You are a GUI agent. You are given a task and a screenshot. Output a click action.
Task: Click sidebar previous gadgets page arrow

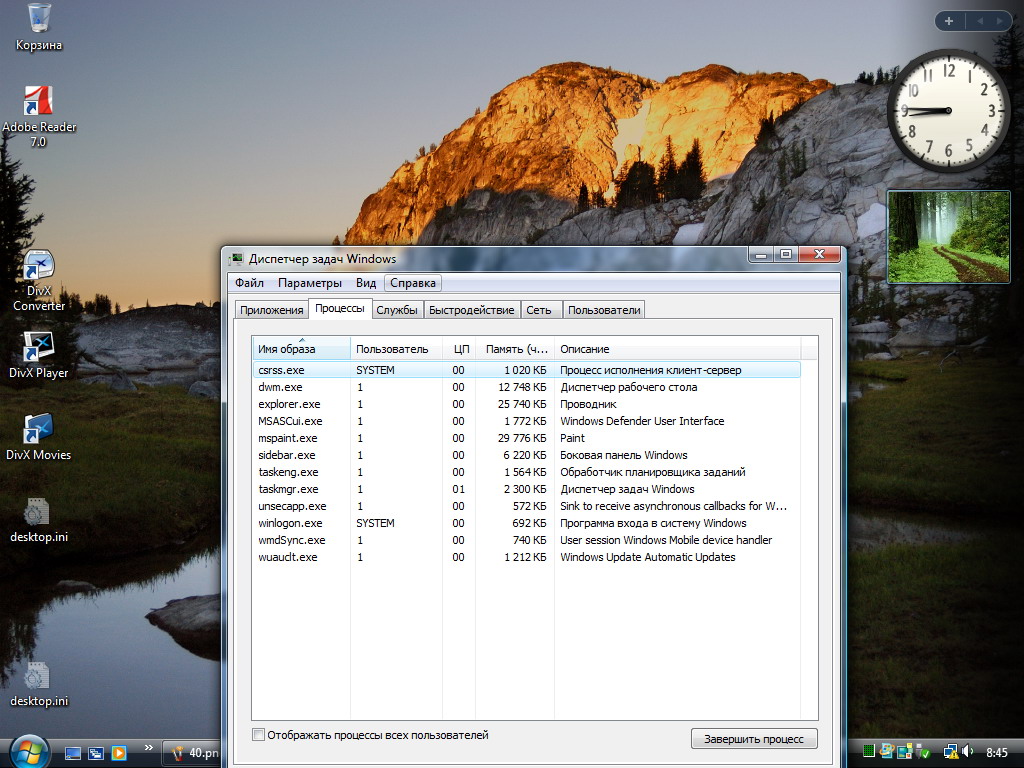980,21
